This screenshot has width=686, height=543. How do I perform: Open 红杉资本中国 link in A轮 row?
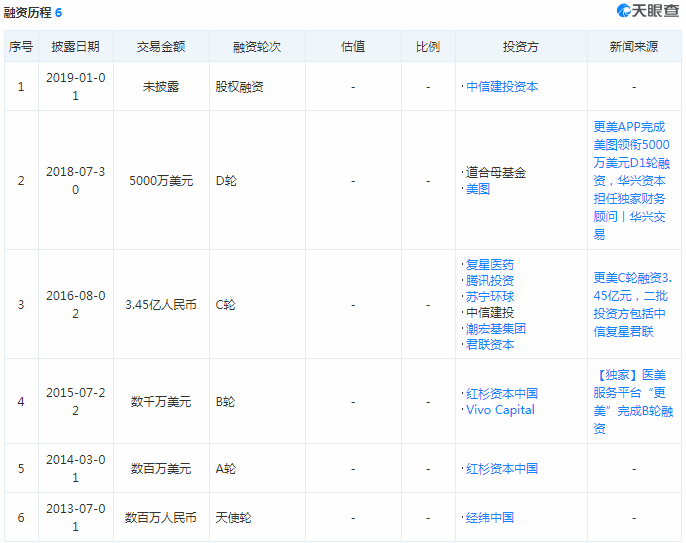[x=502, y=469]
